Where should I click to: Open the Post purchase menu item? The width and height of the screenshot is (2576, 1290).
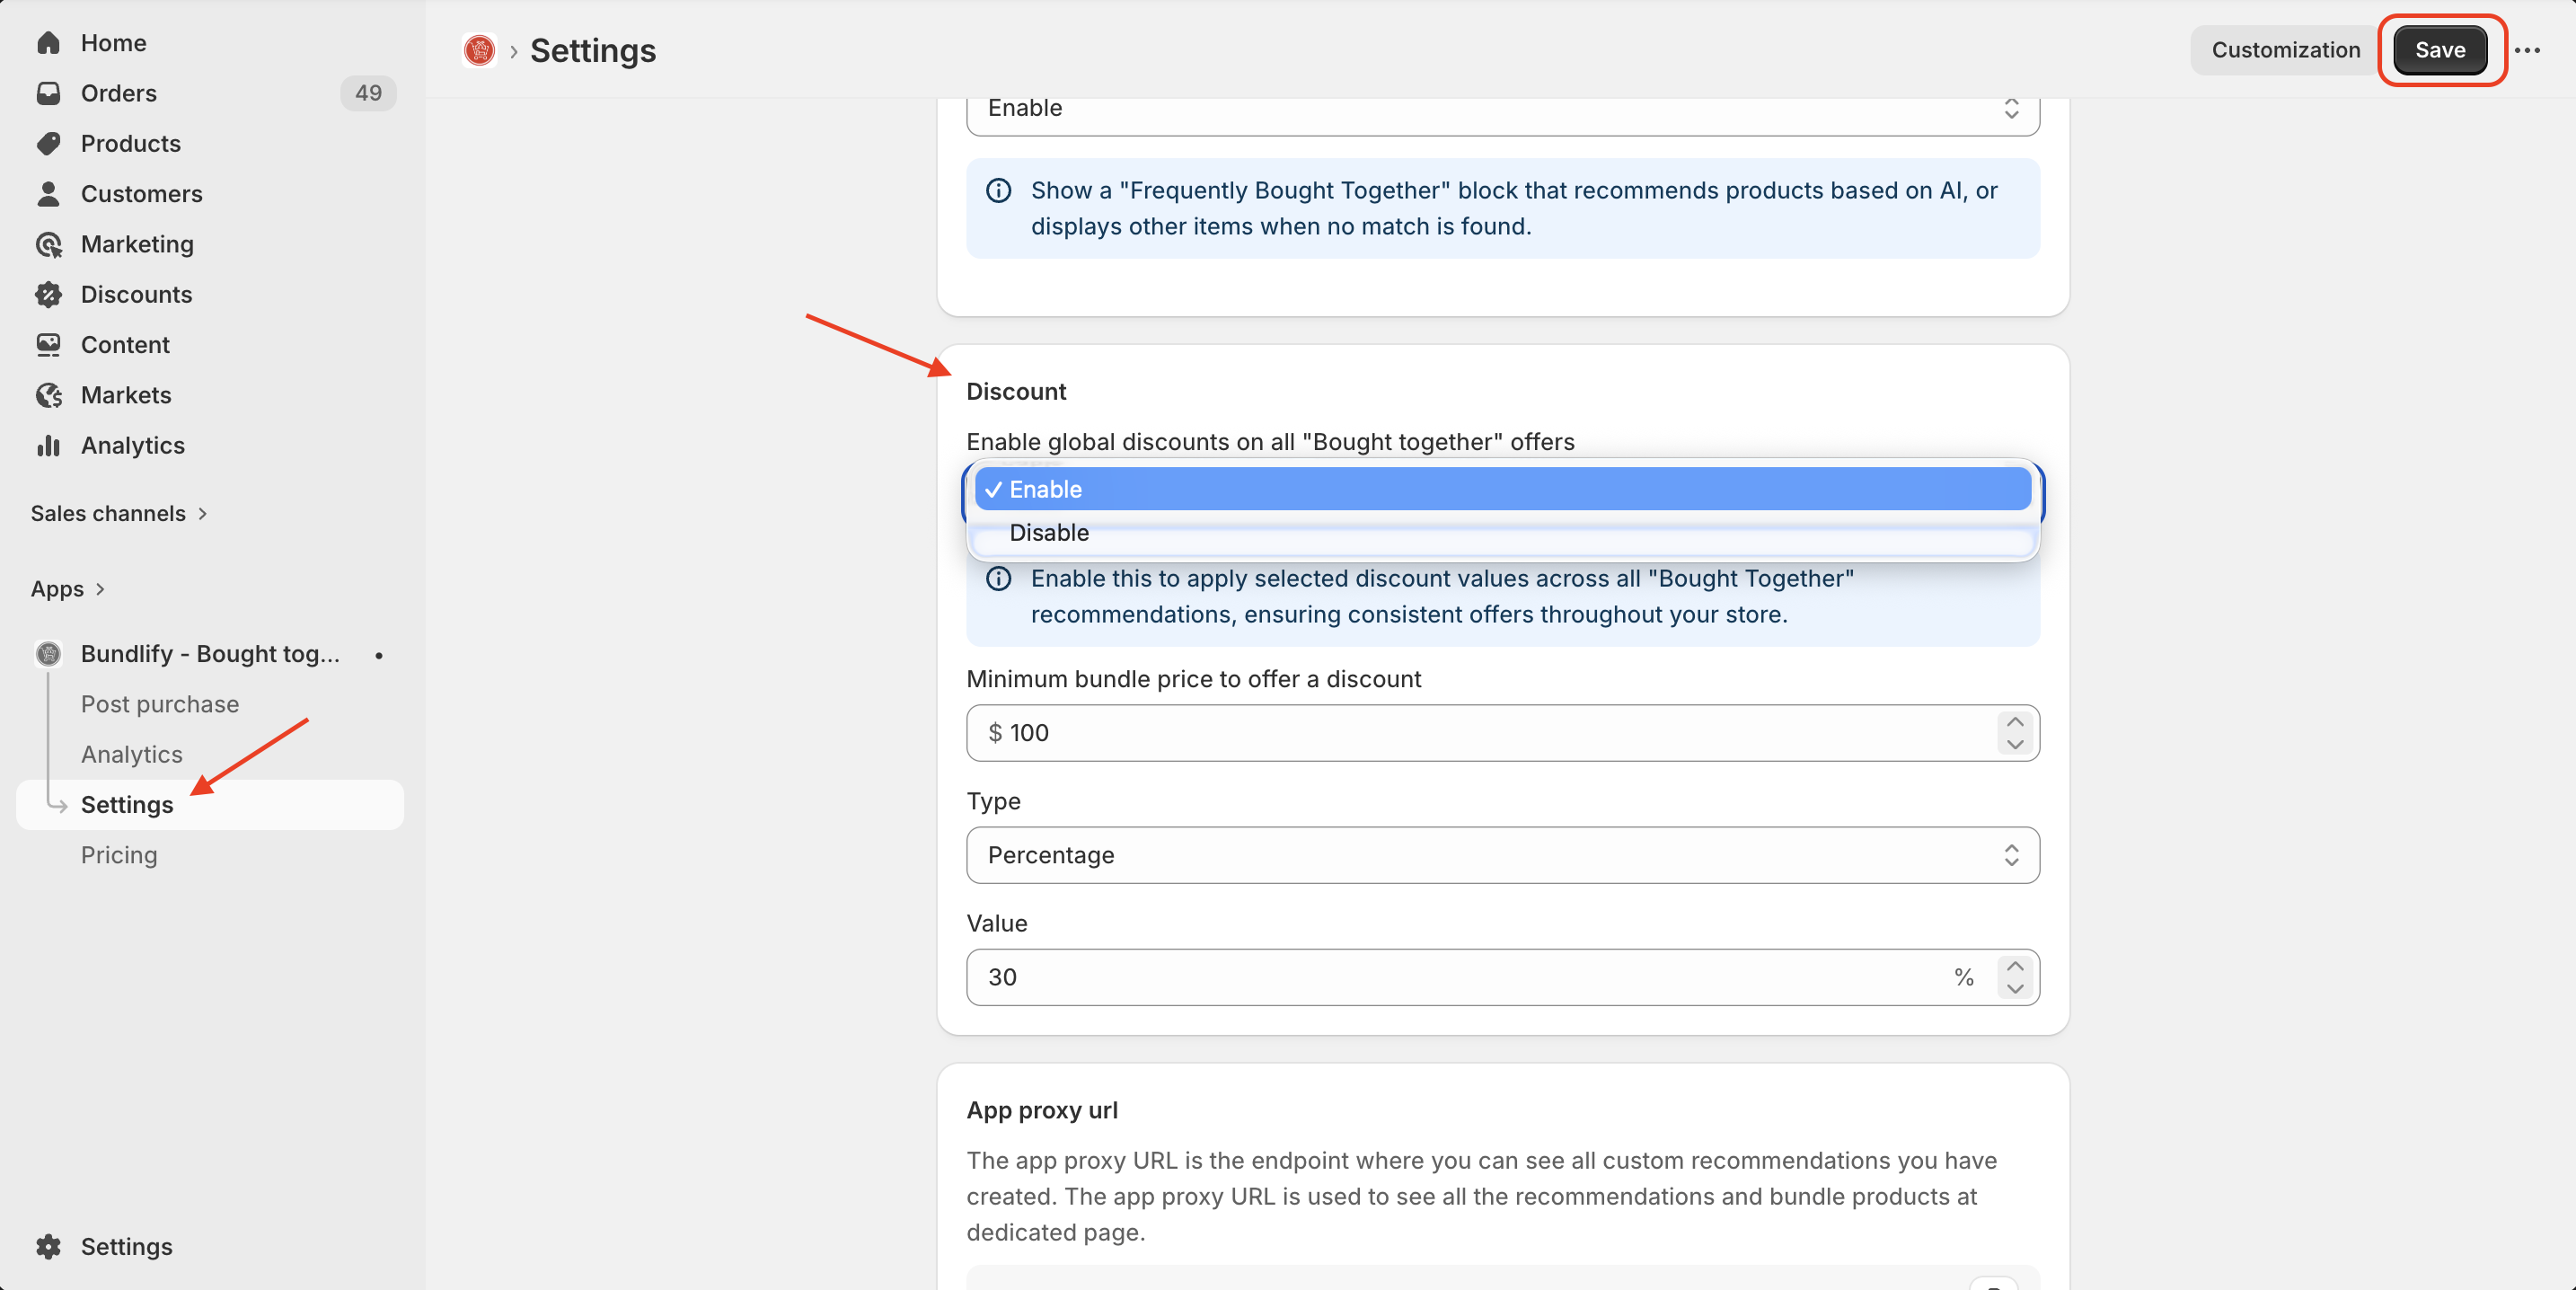[x=160, y=704]
